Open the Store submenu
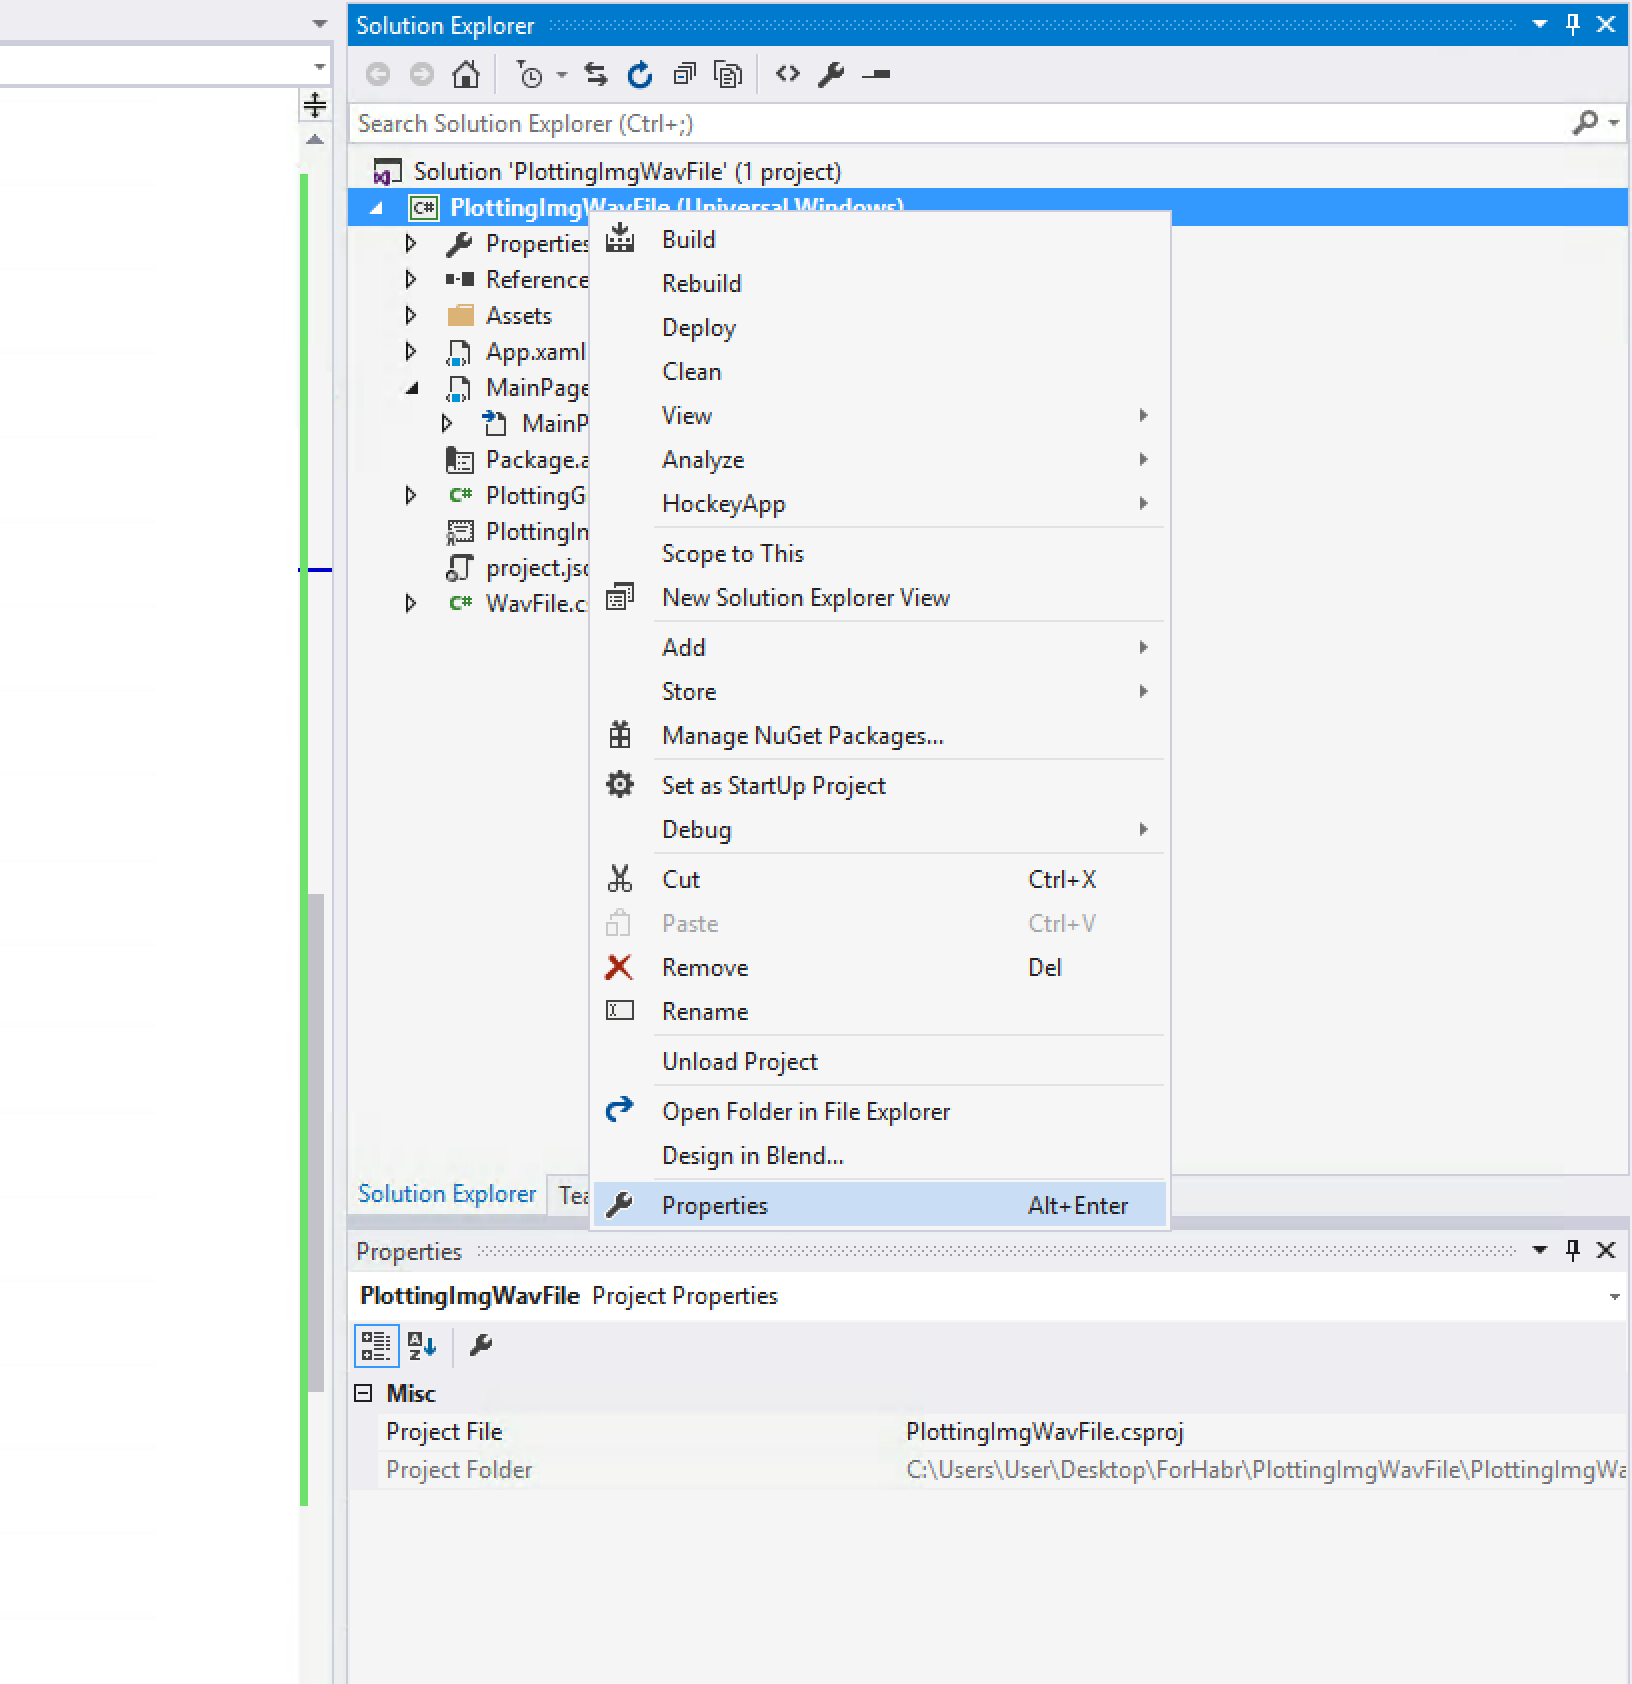 (x=881, y=692)
